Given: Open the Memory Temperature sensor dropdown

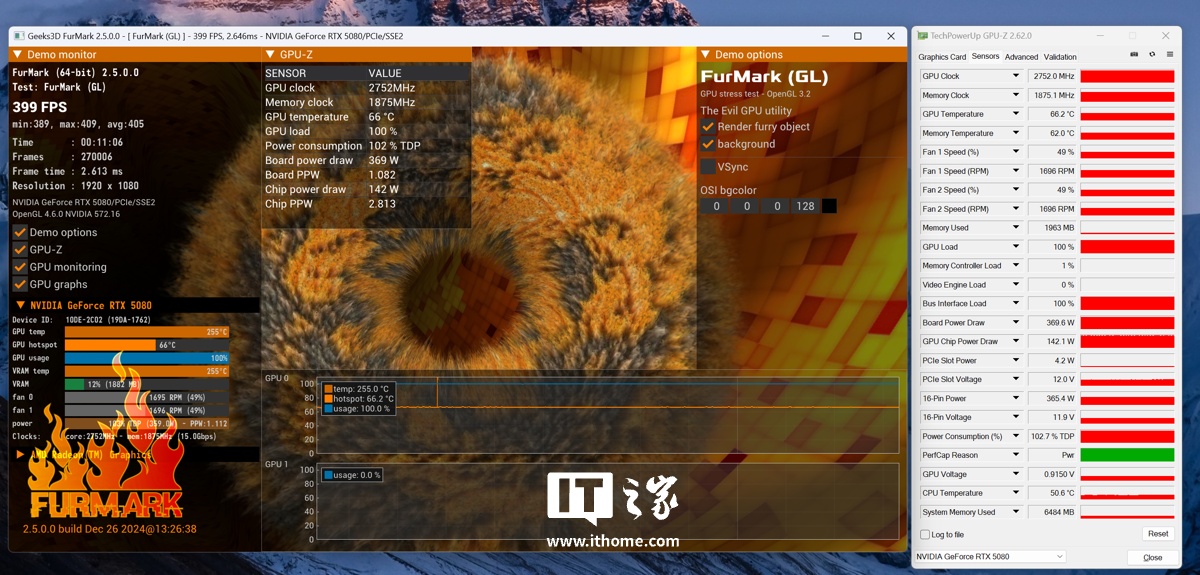Looking at the screenshot, I should (1016, 133).
